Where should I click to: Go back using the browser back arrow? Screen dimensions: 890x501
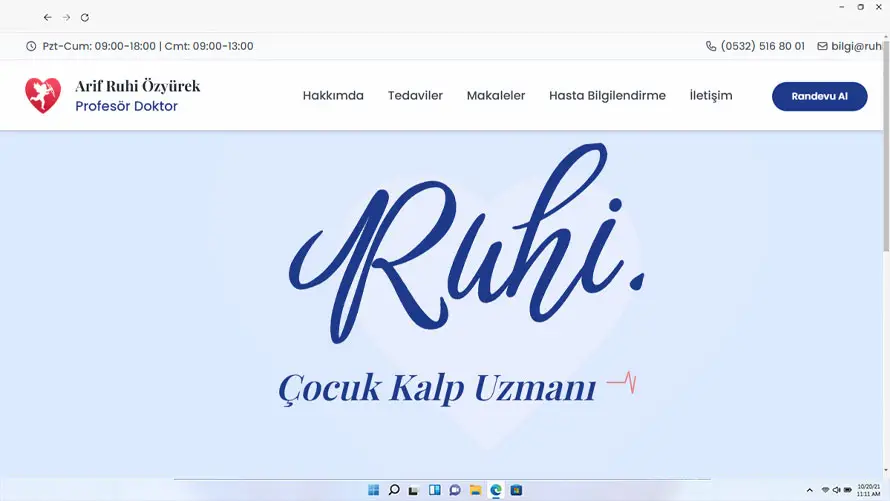tap(48, 18)
